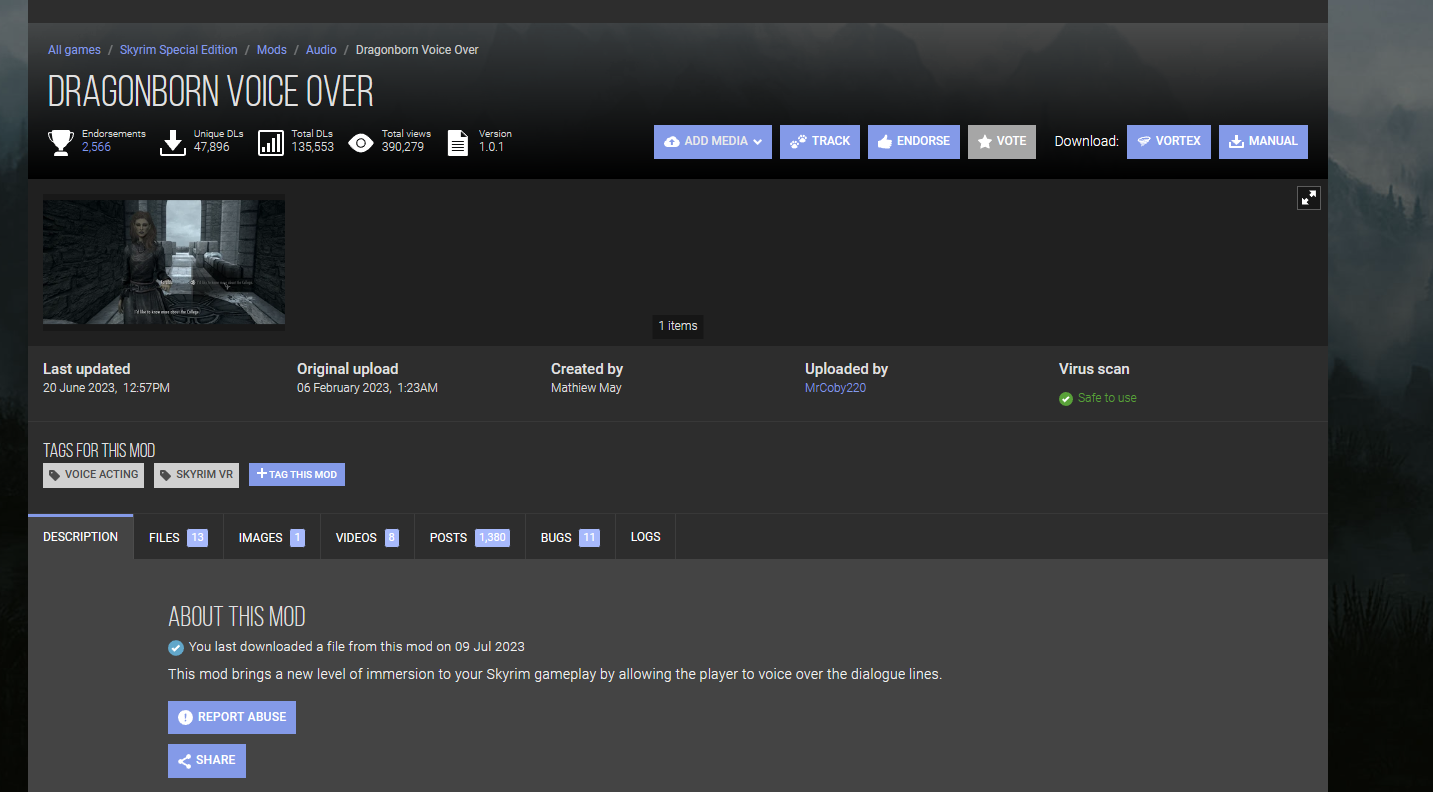1433x792 pixels.
Task: Vote for the mod with star button
Action: point(1002,142)
